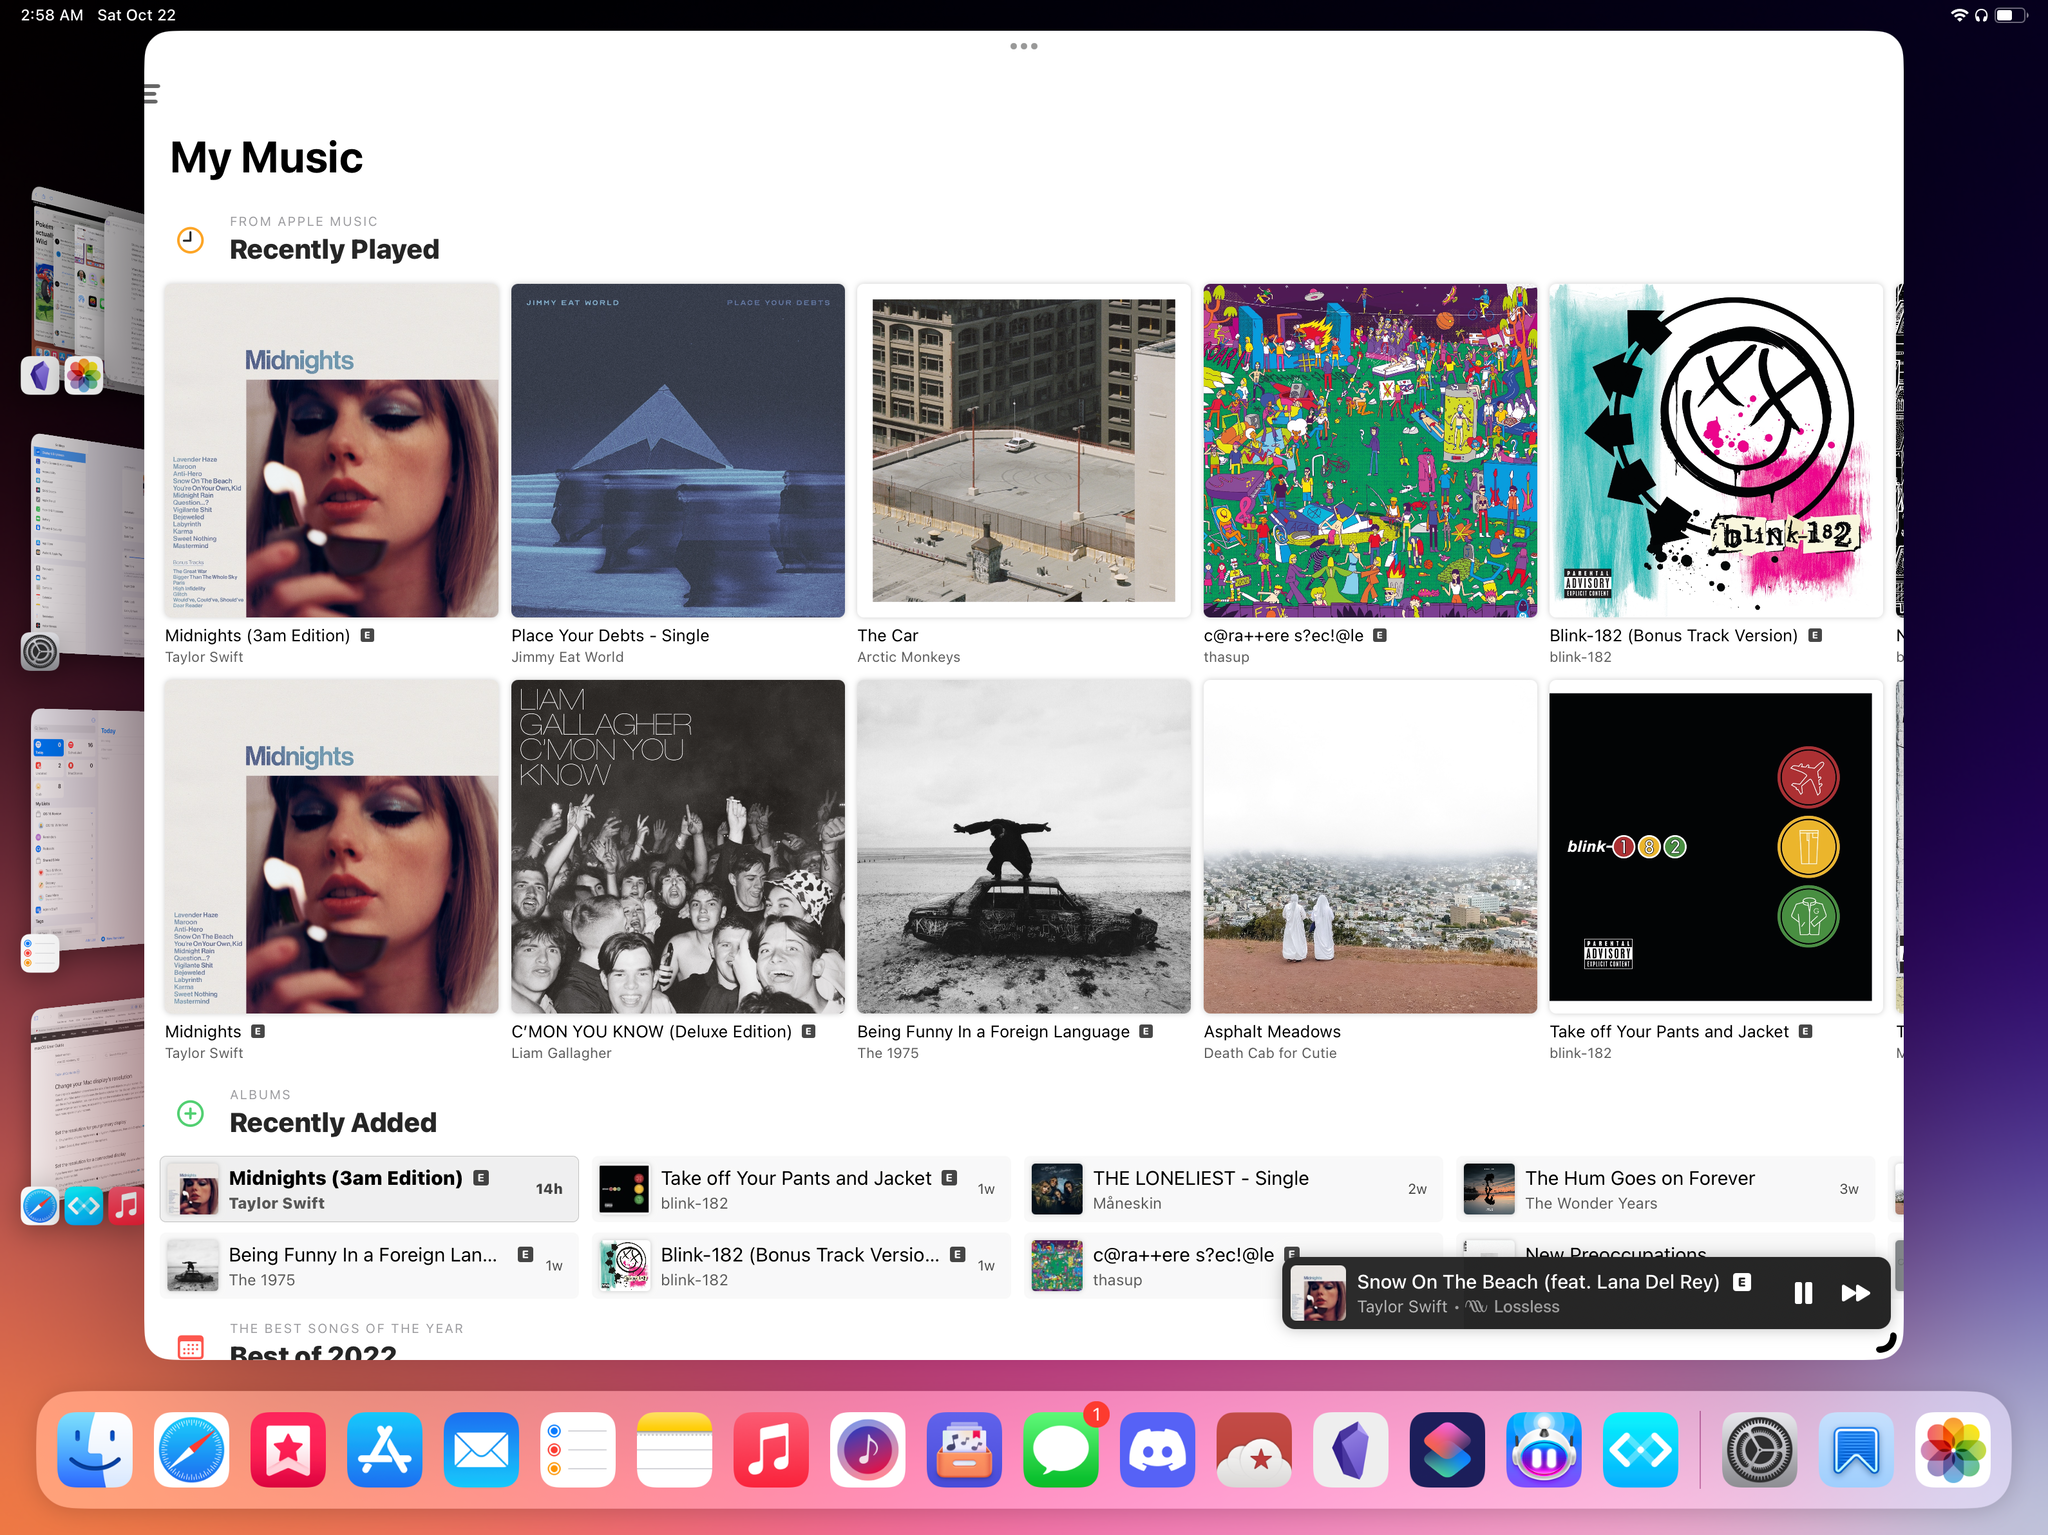Open Finder from the dock
The width and height of the screenshot is (2048, 1535).
95,1450
